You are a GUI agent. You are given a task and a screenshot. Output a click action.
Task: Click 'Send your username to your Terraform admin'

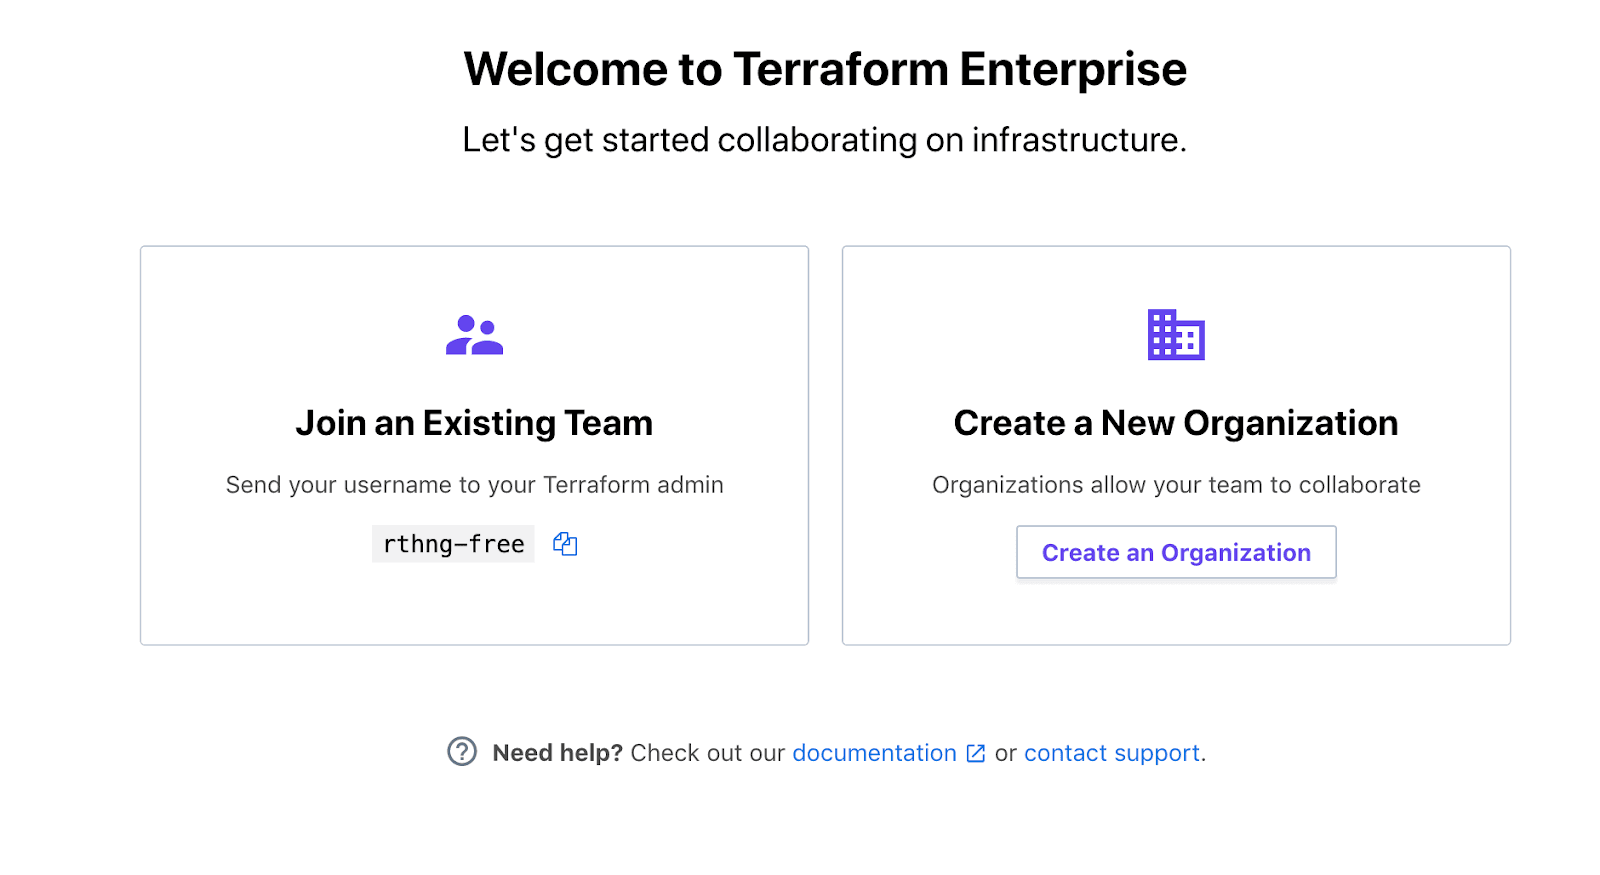click(x=474, y=485)
